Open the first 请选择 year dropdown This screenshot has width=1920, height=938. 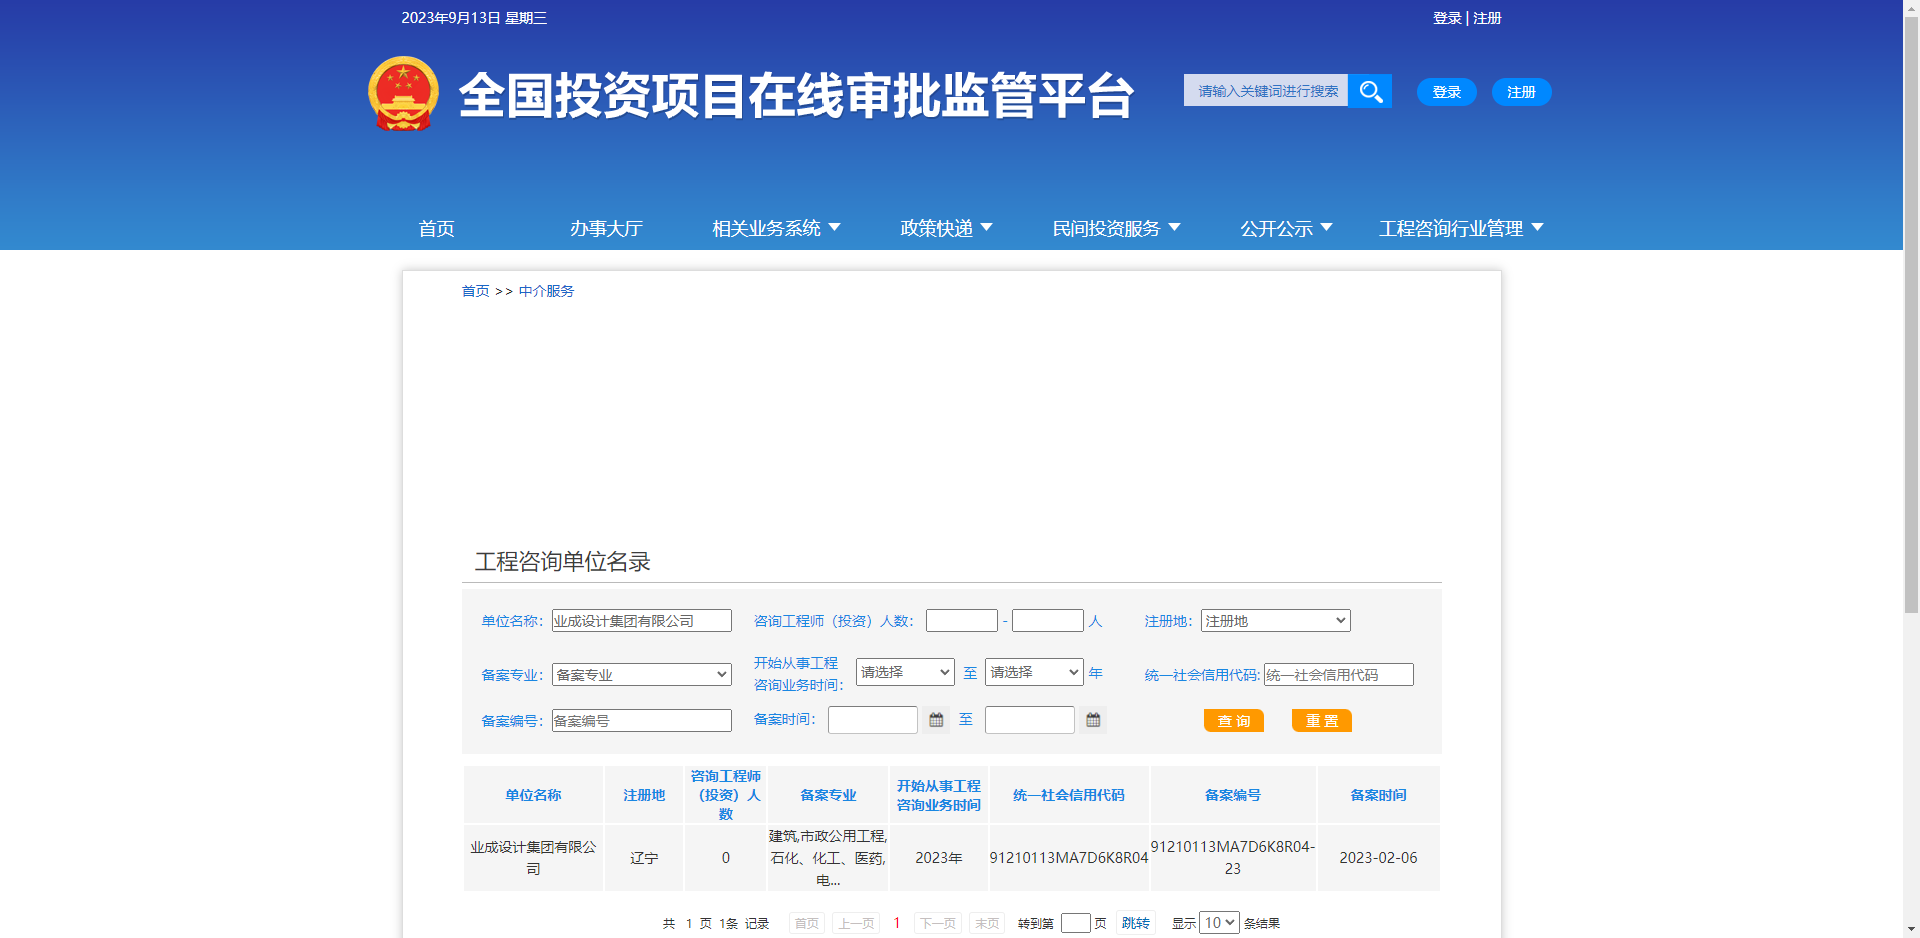pyautogui.click(x=904, y=672)
